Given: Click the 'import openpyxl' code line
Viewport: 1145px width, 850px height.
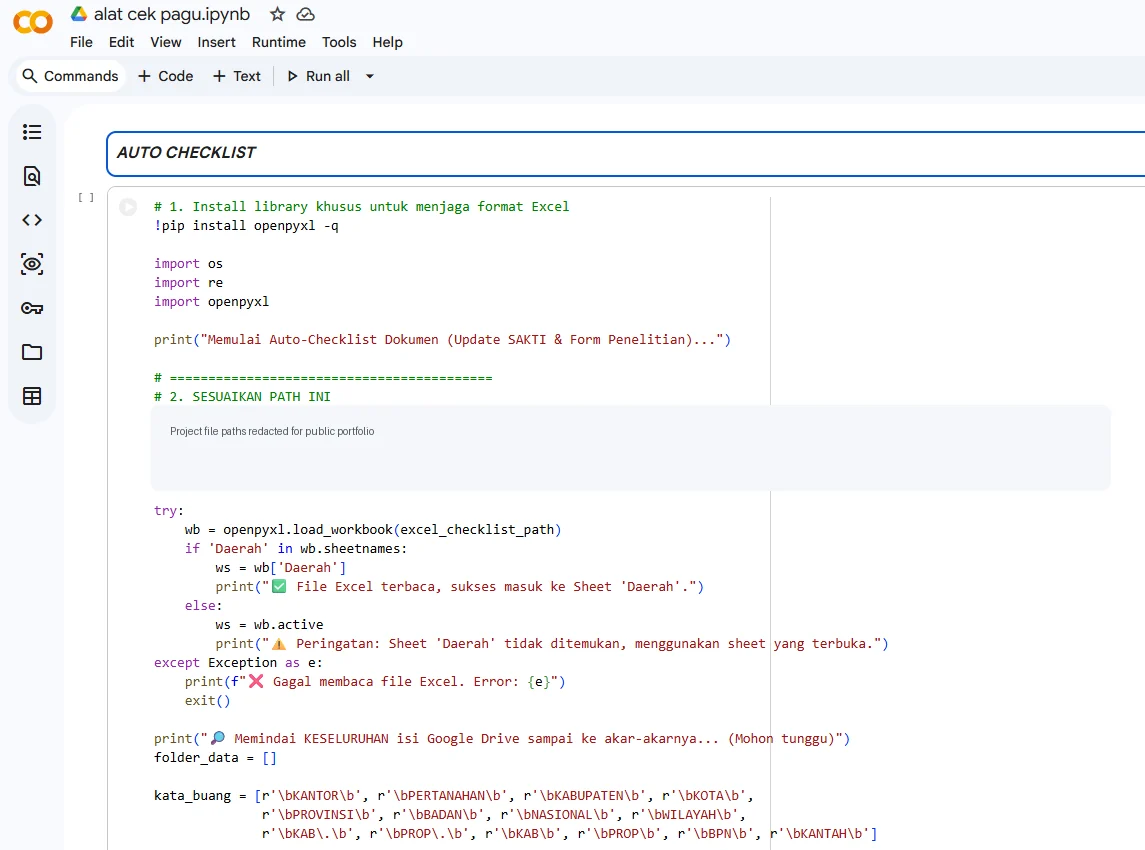Looking at the screenshot, I should pos(211,302).
